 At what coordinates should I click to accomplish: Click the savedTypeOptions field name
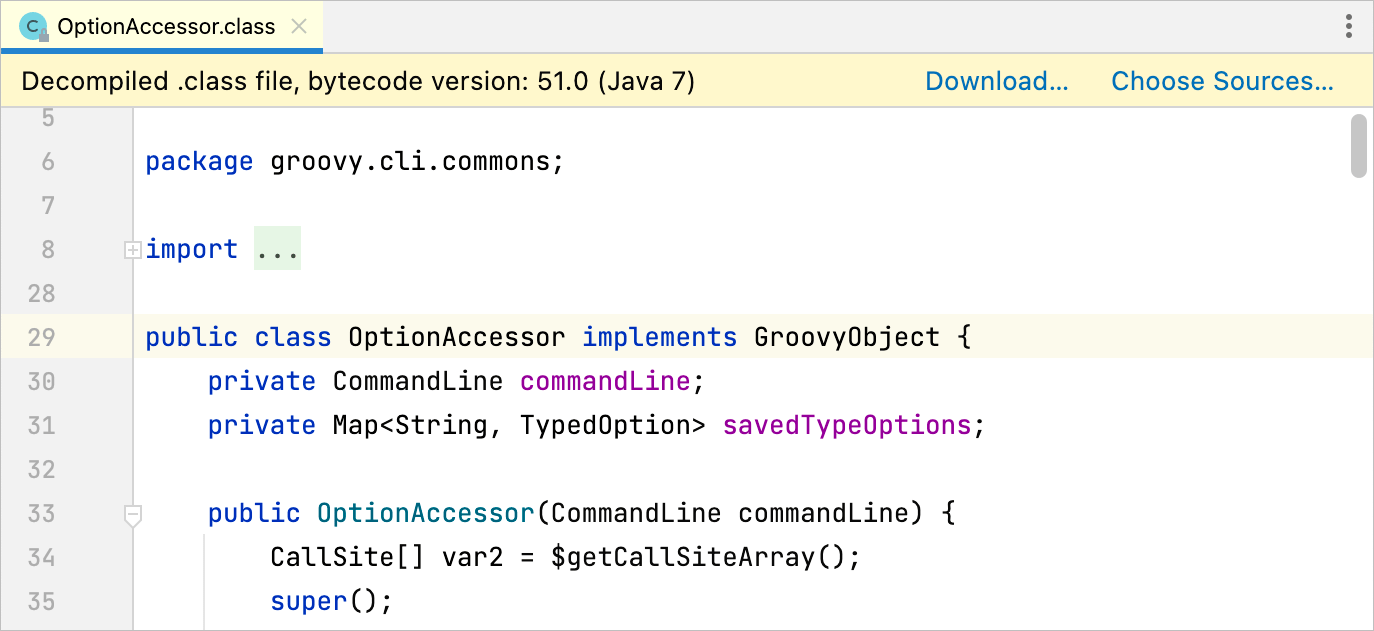coord(846,425)
